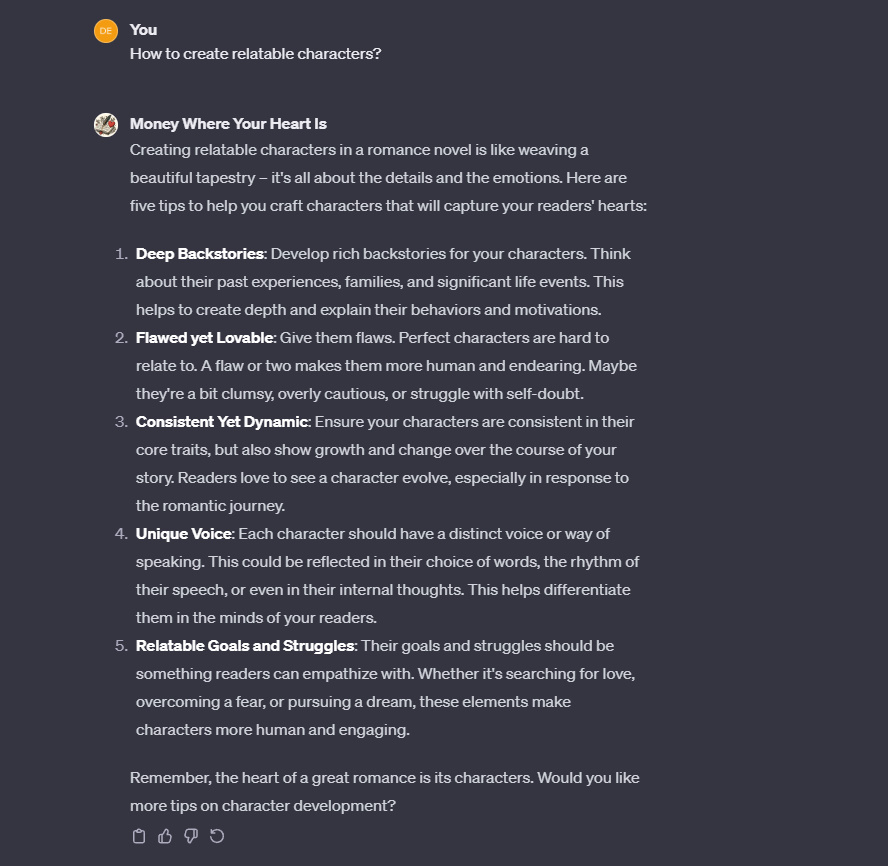The width and height of the screenshot is (888, 866).
Task: Open the Money Where Your Heart Is avatar
Action: (106, 125)
